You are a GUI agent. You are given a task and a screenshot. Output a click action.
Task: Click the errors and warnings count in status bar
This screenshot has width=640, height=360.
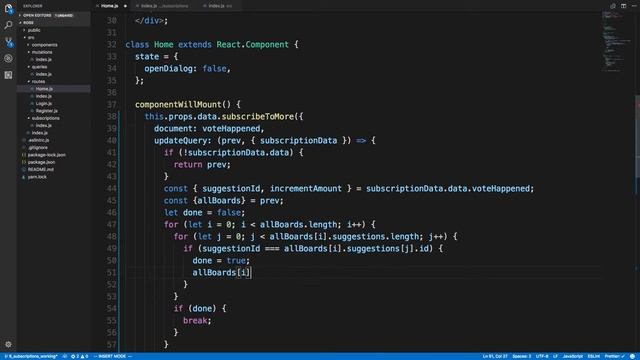[80, 356]
